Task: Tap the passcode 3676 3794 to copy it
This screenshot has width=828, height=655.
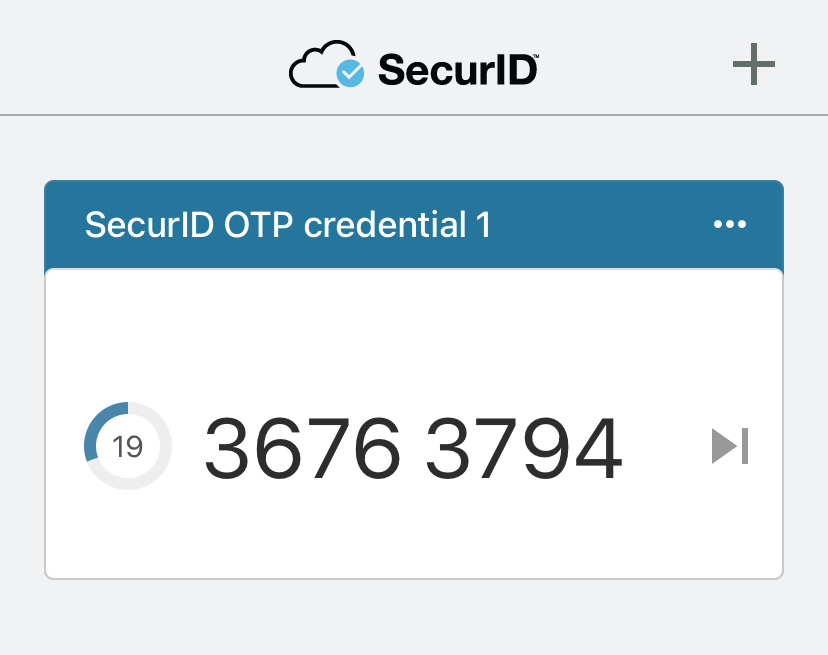Action: click(413, 446)
